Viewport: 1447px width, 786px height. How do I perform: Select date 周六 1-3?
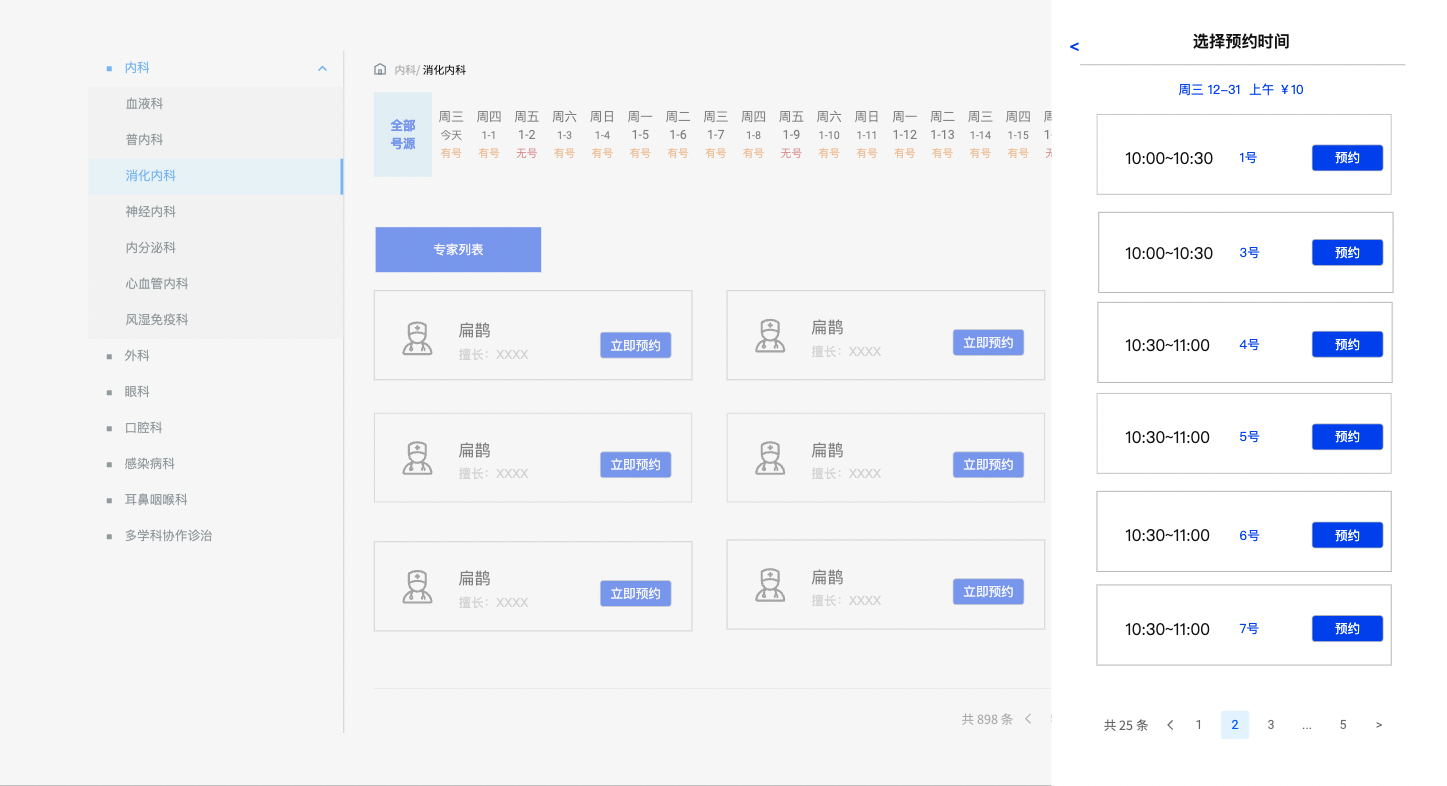564,135
